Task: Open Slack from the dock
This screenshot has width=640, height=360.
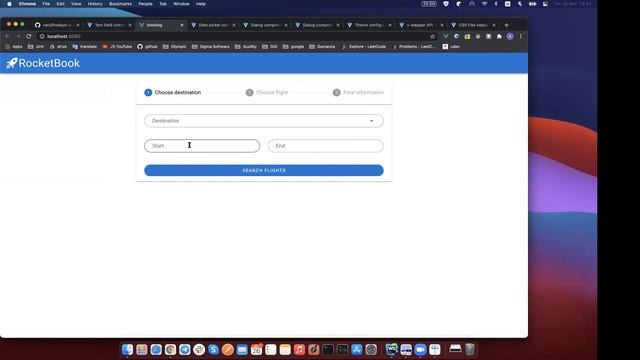Action: pos(199,350)
